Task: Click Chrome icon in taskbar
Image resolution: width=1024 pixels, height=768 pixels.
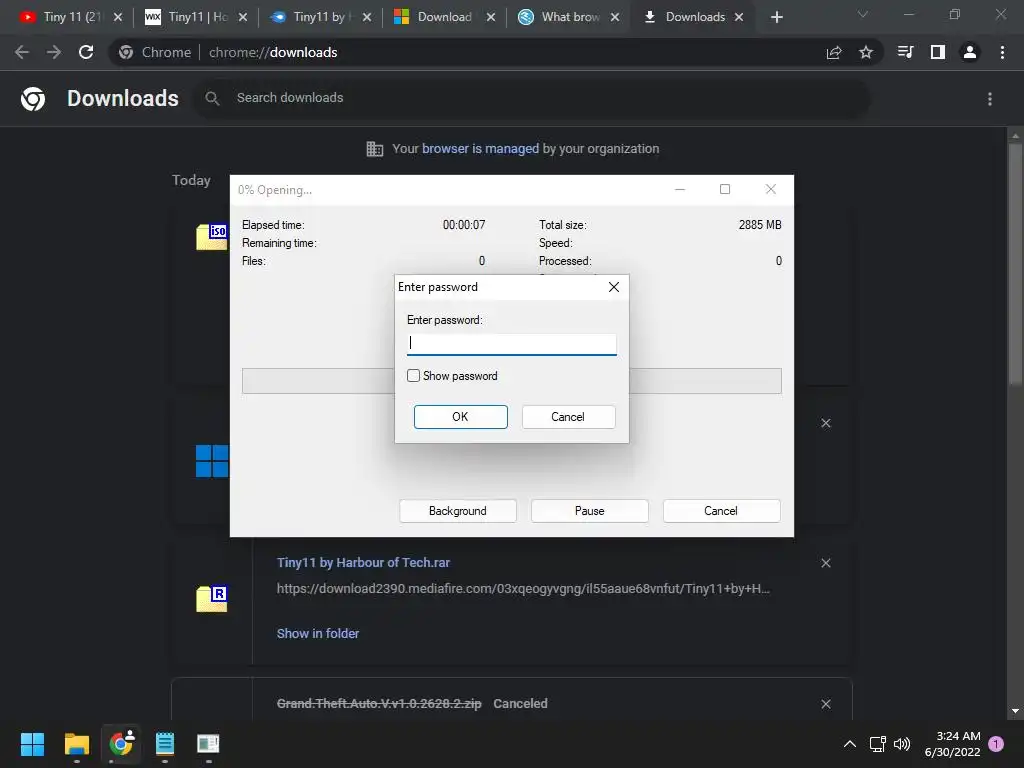Action: [121, 744]
